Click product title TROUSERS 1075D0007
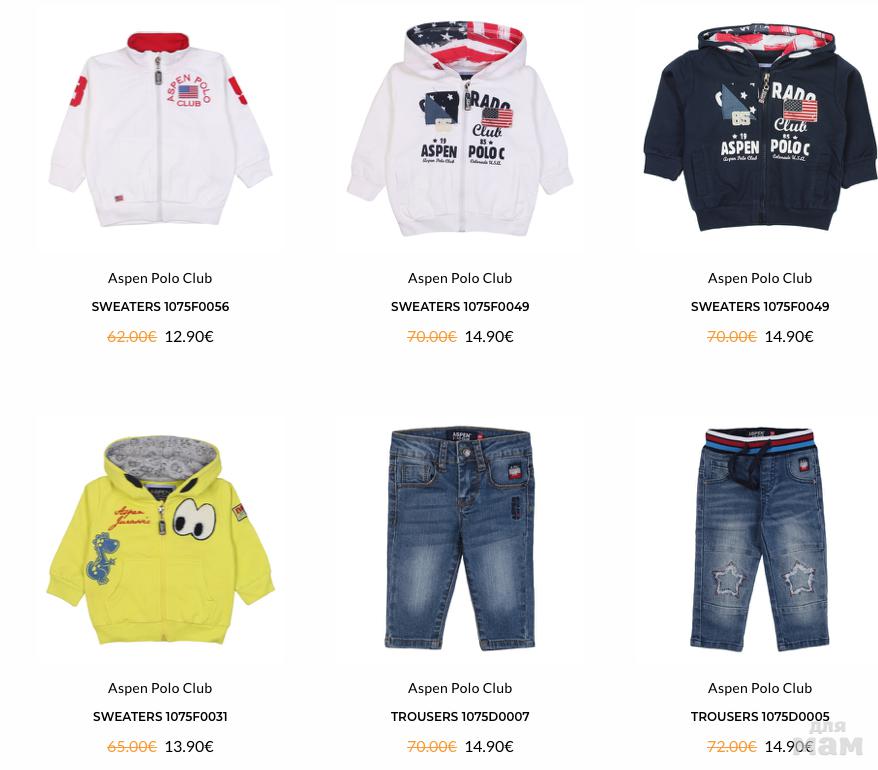Image resolution: width=878 pixels, height=770 pixels. pyautogui.click(x=460, y=716)
